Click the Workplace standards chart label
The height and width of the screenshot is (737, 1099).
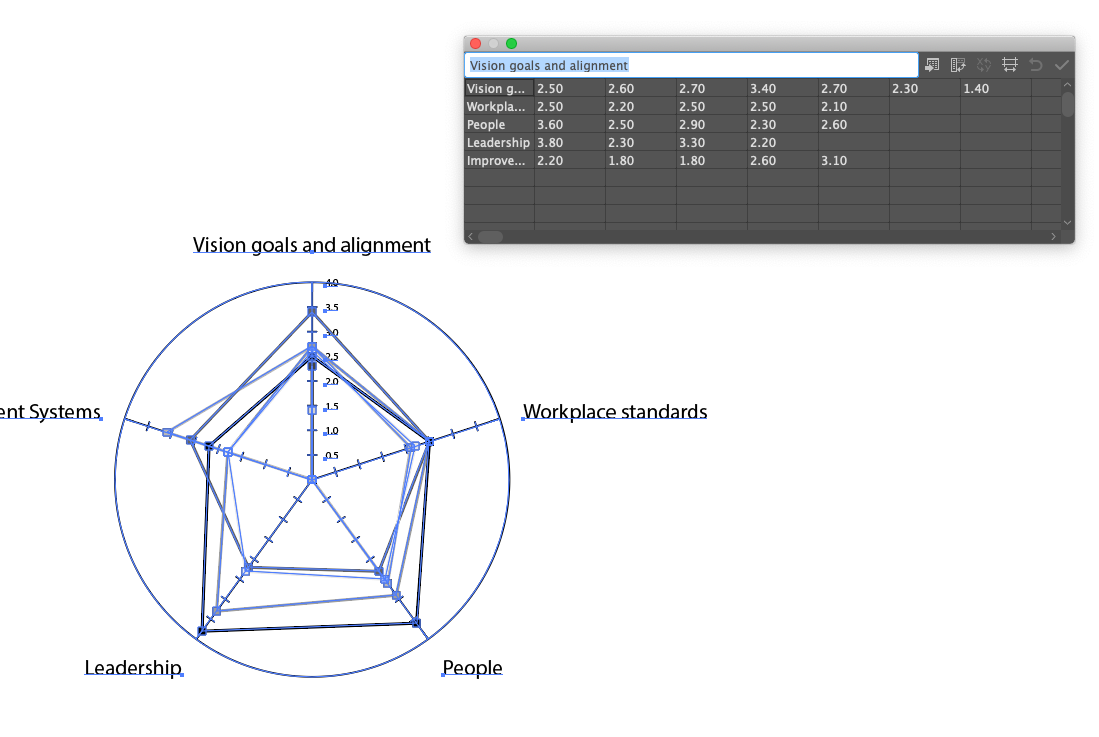pos(614,412)
